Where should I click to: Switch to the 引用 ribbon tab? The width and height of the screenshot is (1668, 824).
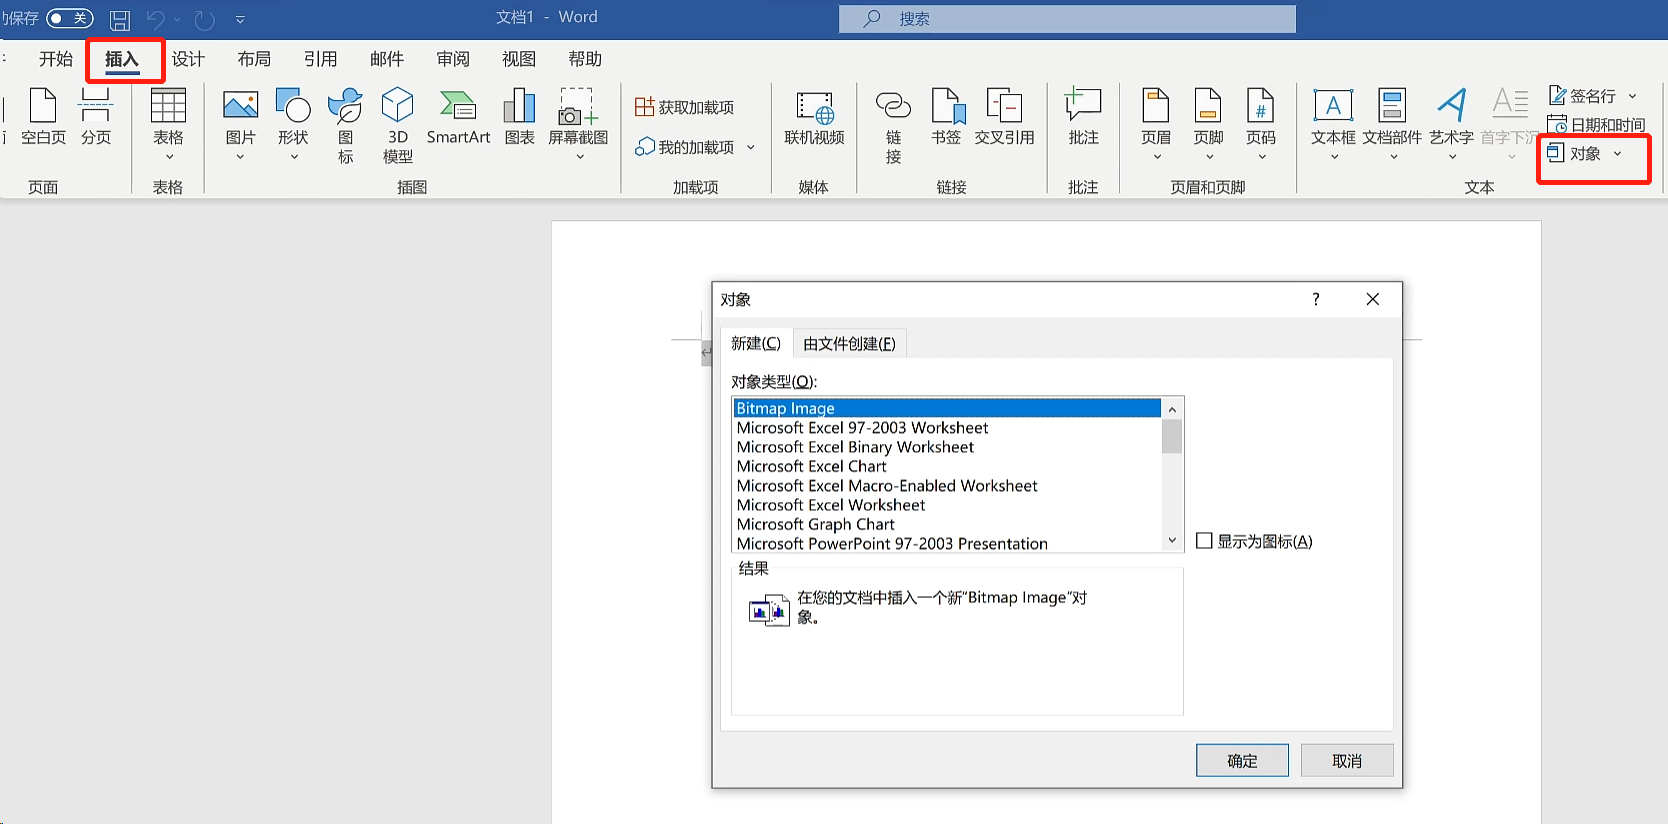(x=320, y=59)
